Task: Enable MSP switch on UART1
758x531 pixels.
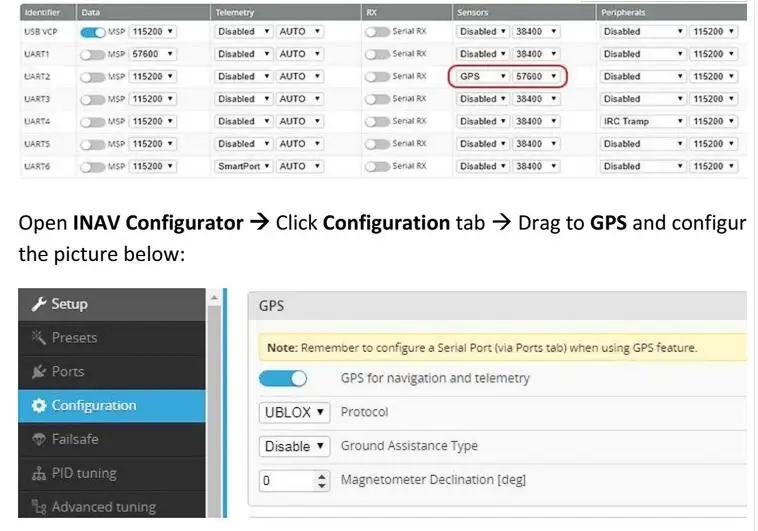Action: pos(93,54)
